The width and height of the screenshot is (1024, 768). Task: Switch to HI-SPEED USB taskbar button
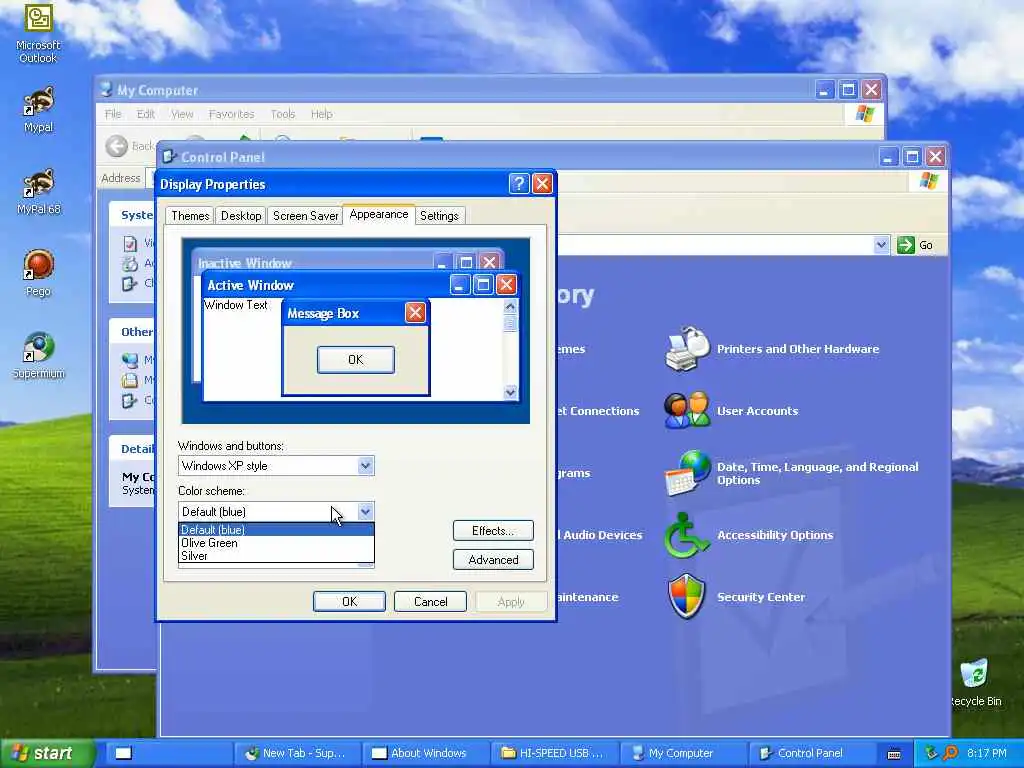click(x=554, y=753)
